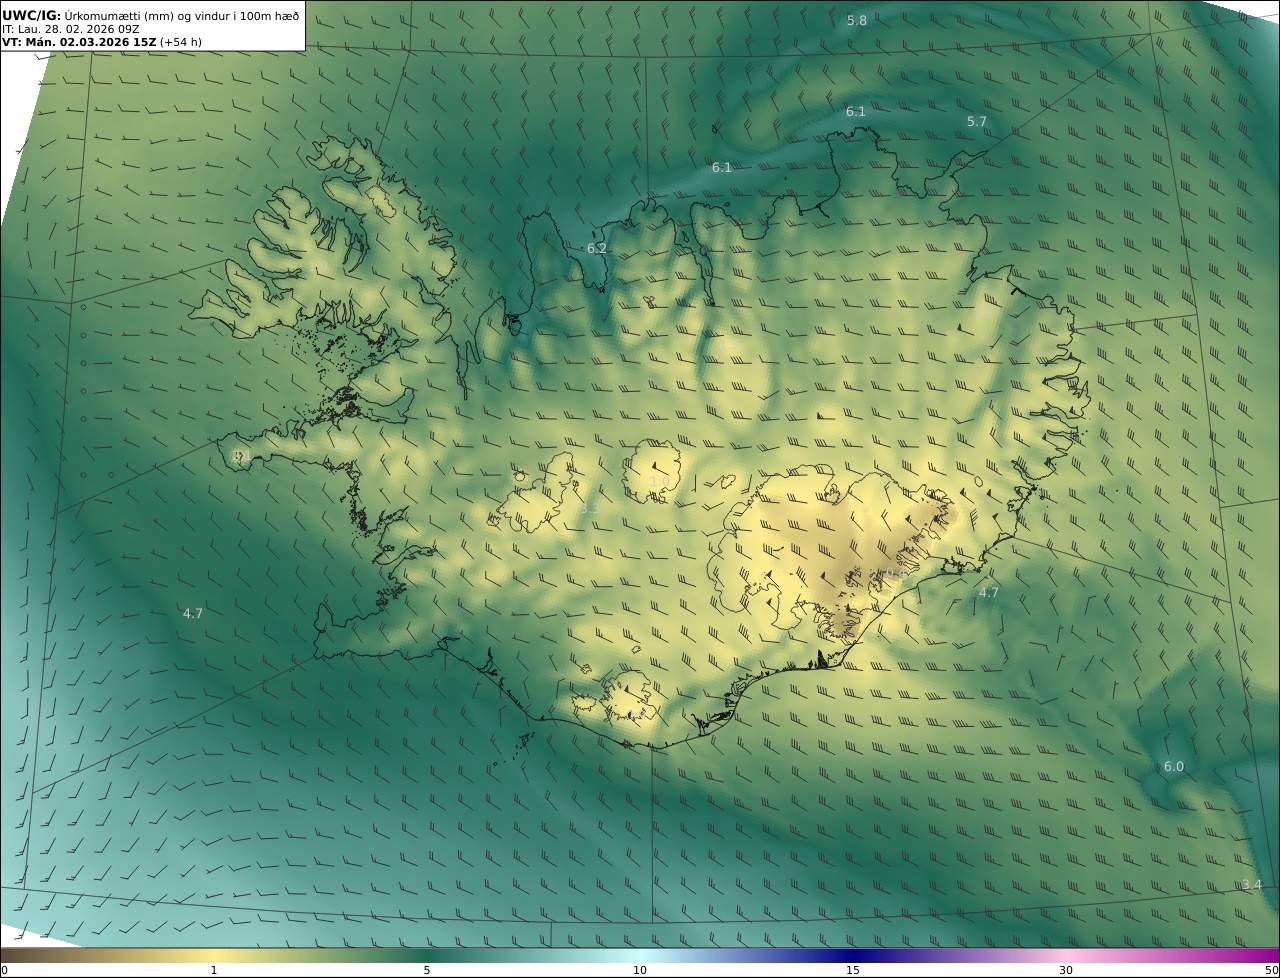Click the 10 tick label on the color scale
The width and height of the screenshot is (1280, 978).
pos(640,970)
